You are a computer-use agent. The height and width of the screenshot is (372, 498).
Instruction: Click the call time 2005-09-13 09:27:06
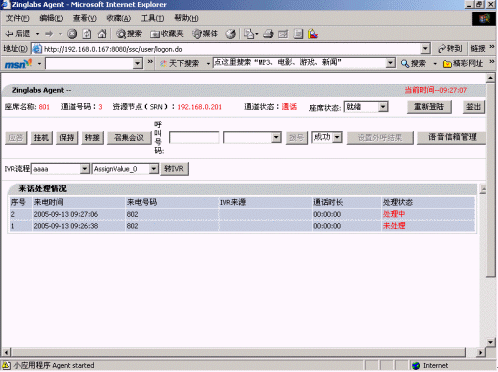[66, 214]
